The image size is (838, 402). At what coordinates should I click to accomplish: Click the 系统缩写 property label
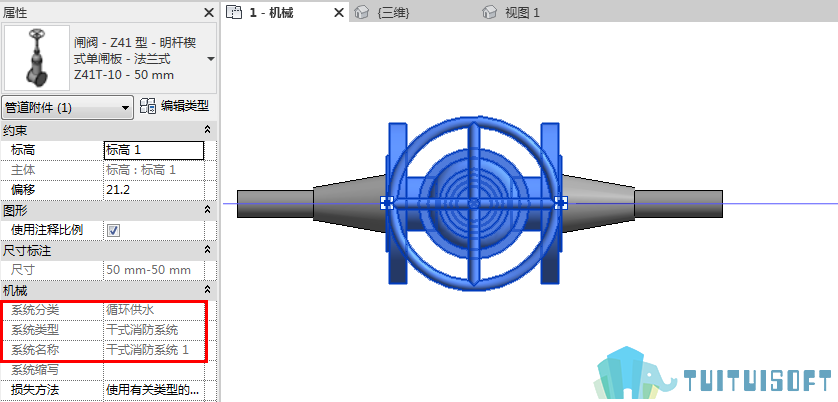coord(35,370)
